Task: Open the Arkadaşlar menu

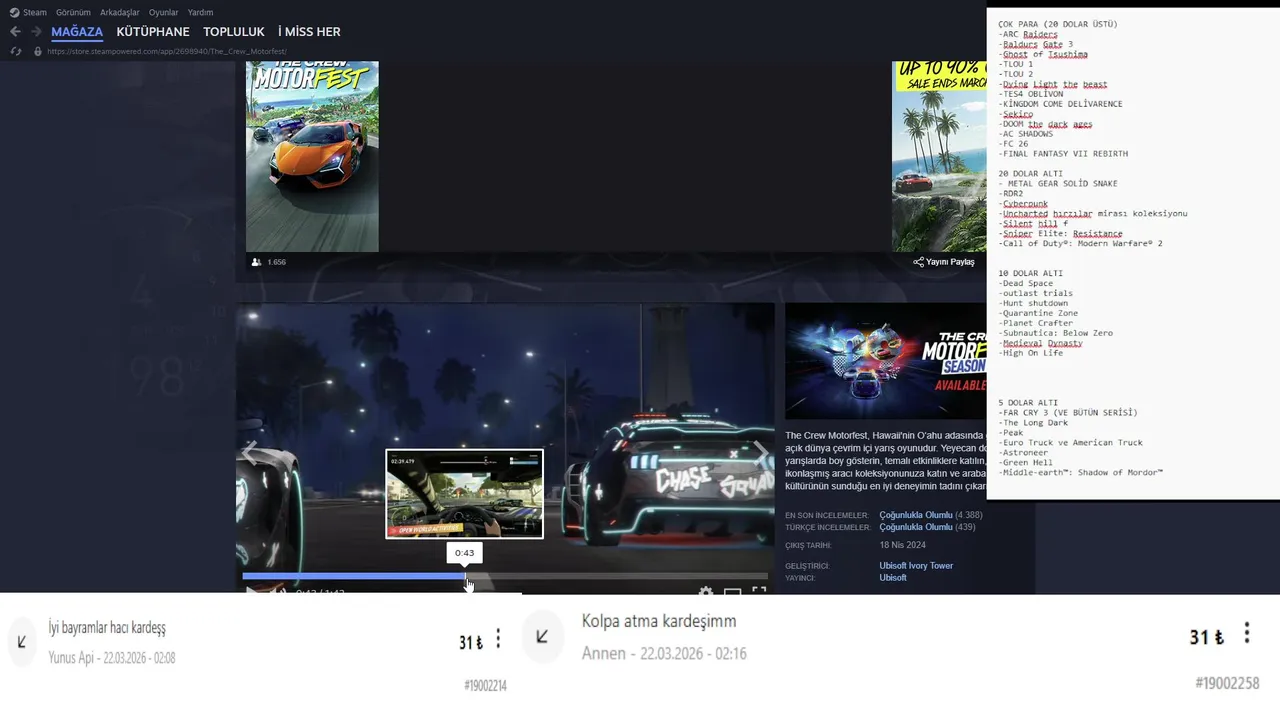Action: [x=120, y=12]
